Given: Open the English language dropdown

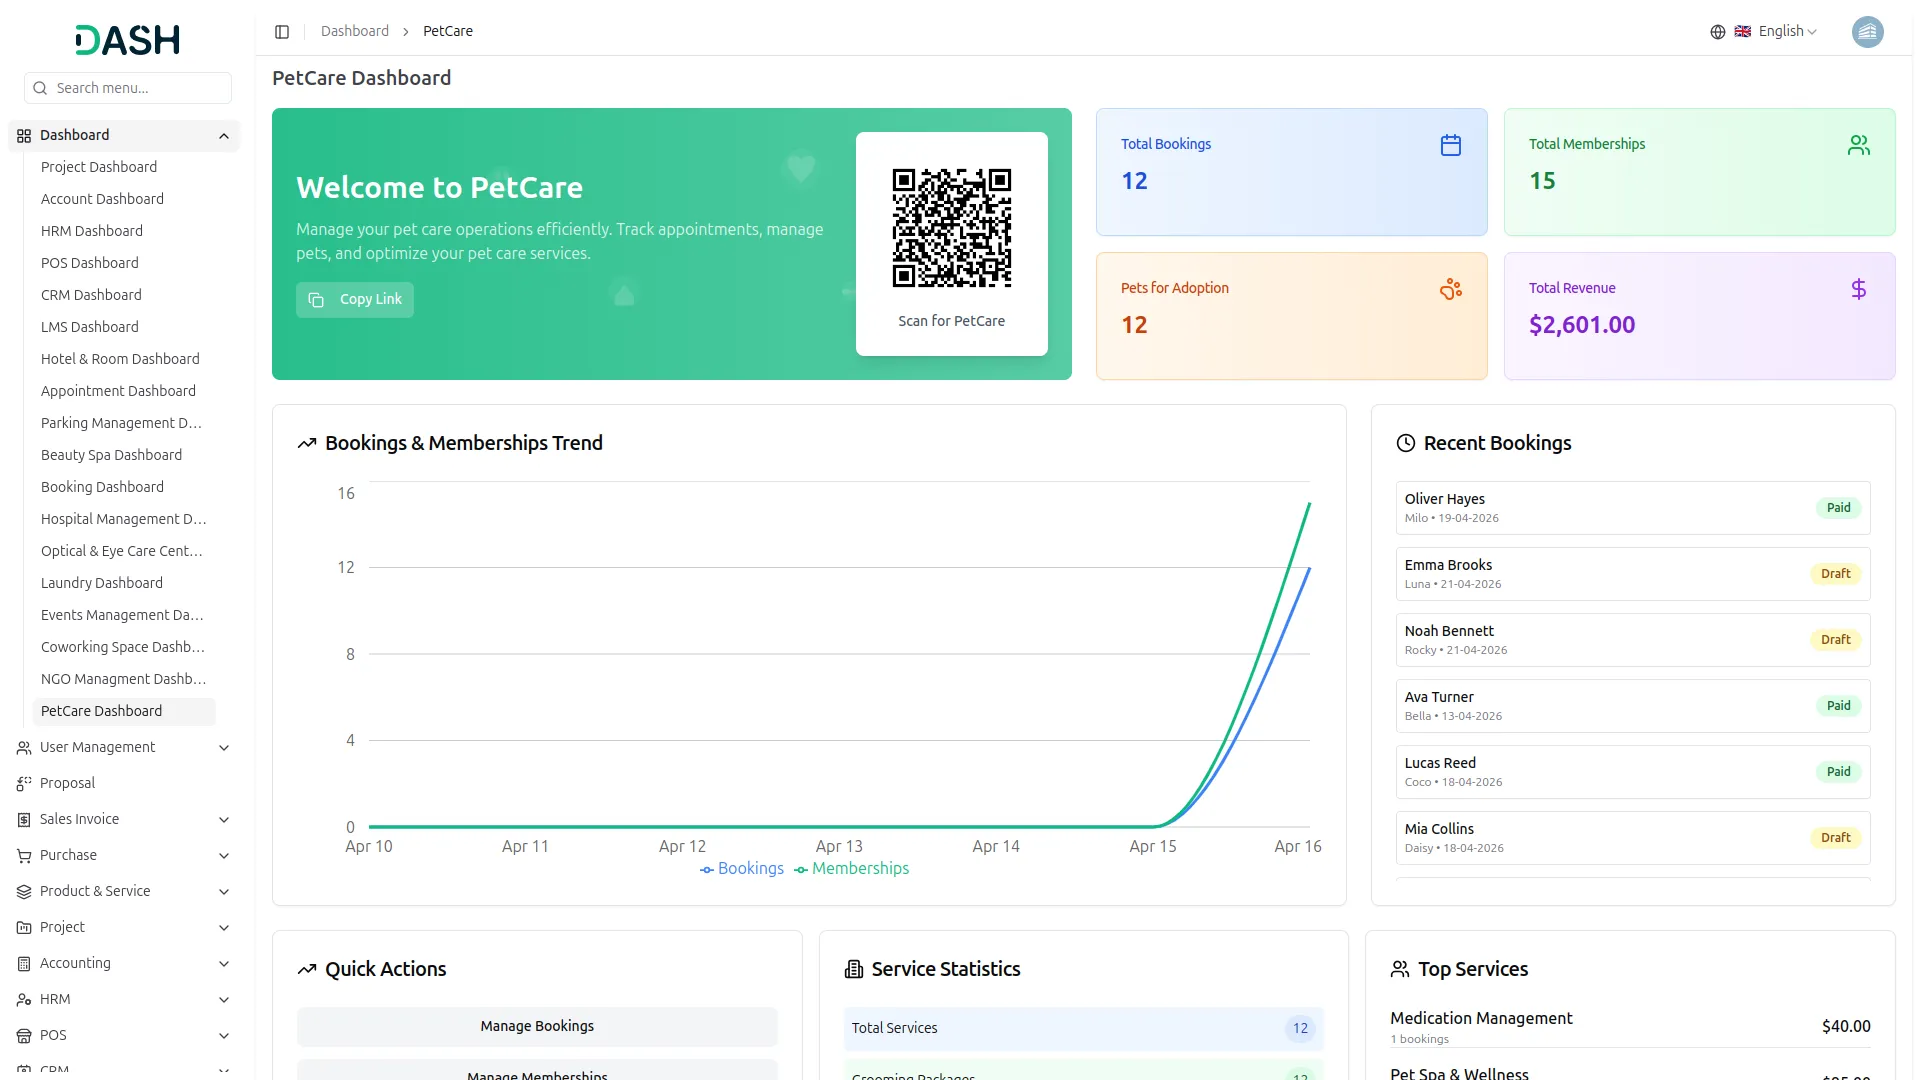Looking at the screenshot, I should [x=1774, y=32].
